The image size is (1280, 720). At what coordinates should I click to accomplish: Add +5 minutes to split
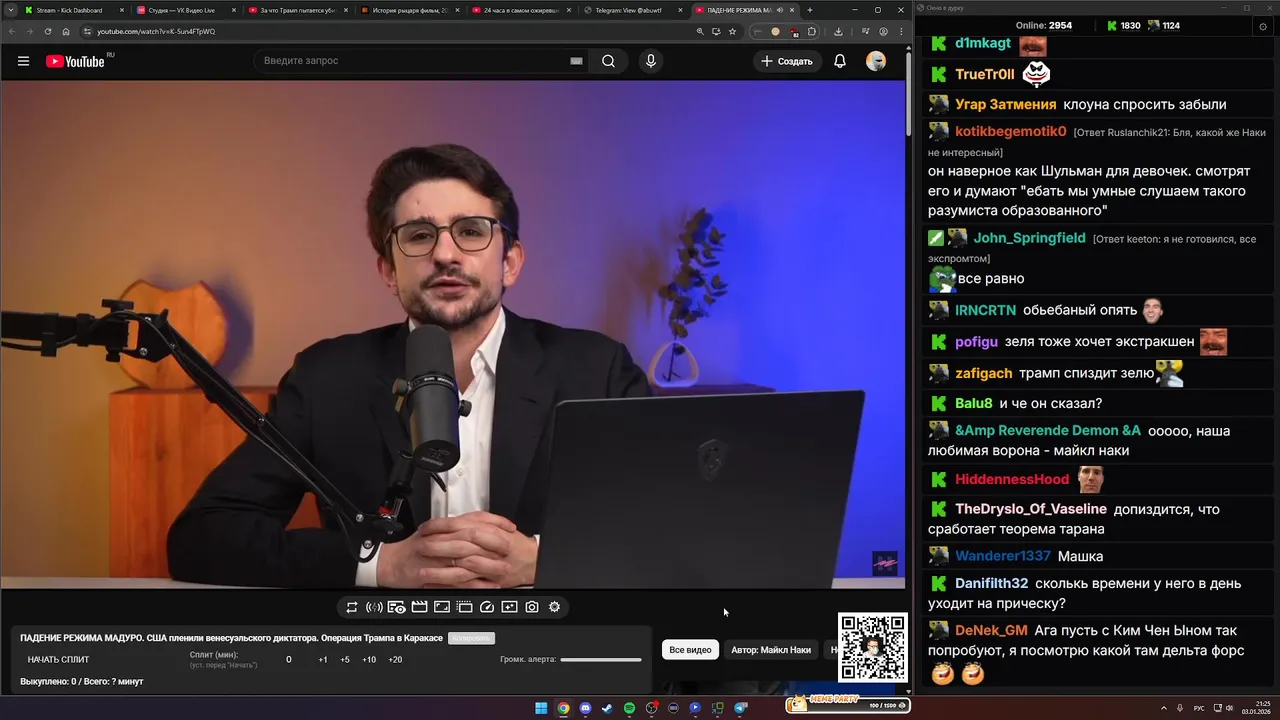[x=345, y=660]
